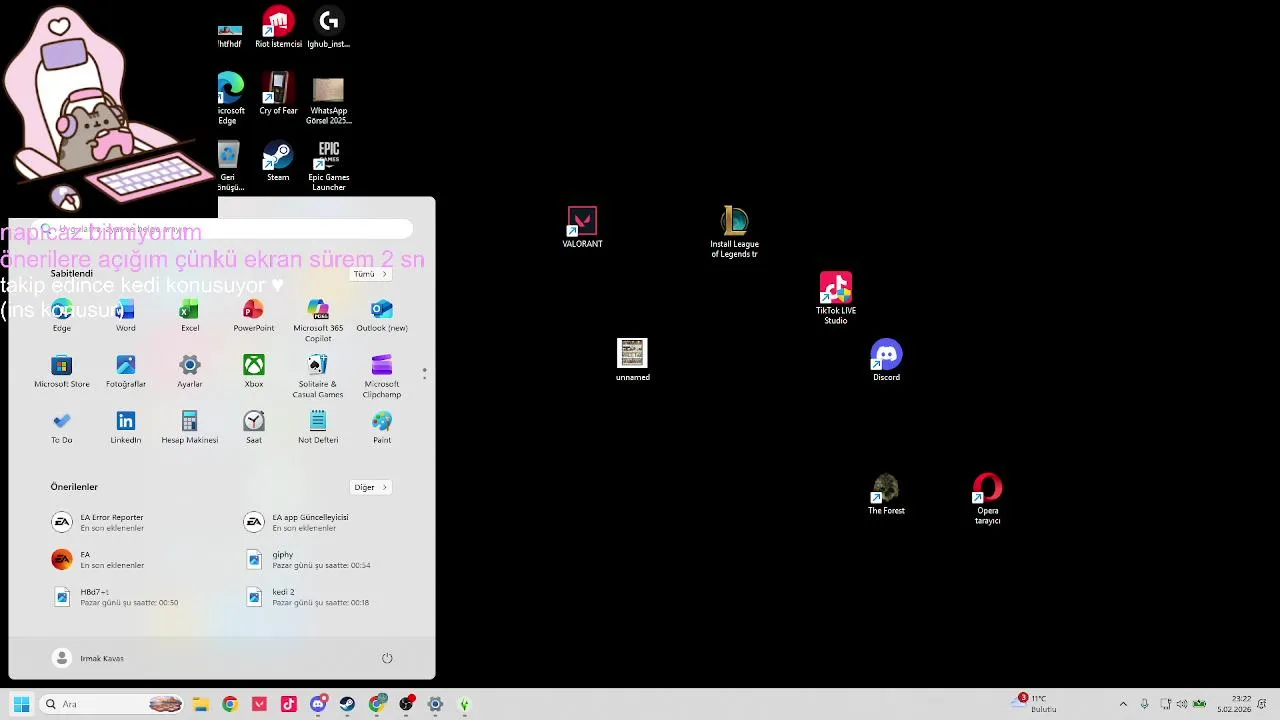The image size is (1280, 720).
Task: Select Install League of Legends tr shortcut
Action: tap(735, 232)
